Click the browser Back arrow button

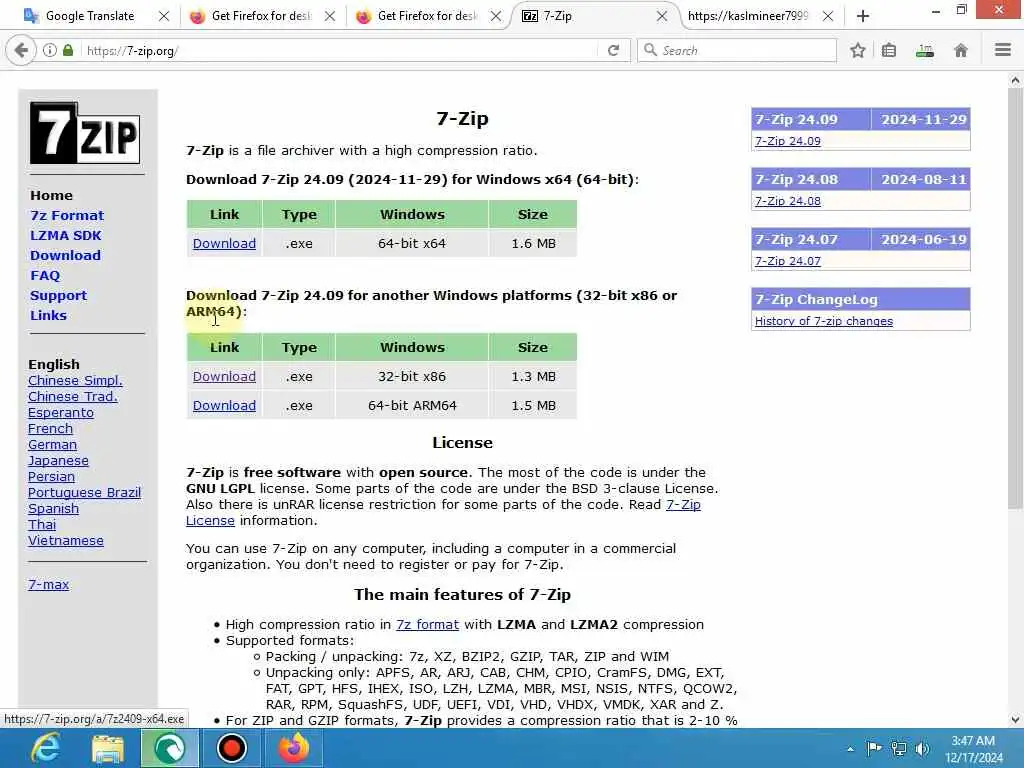pos(21,50)
